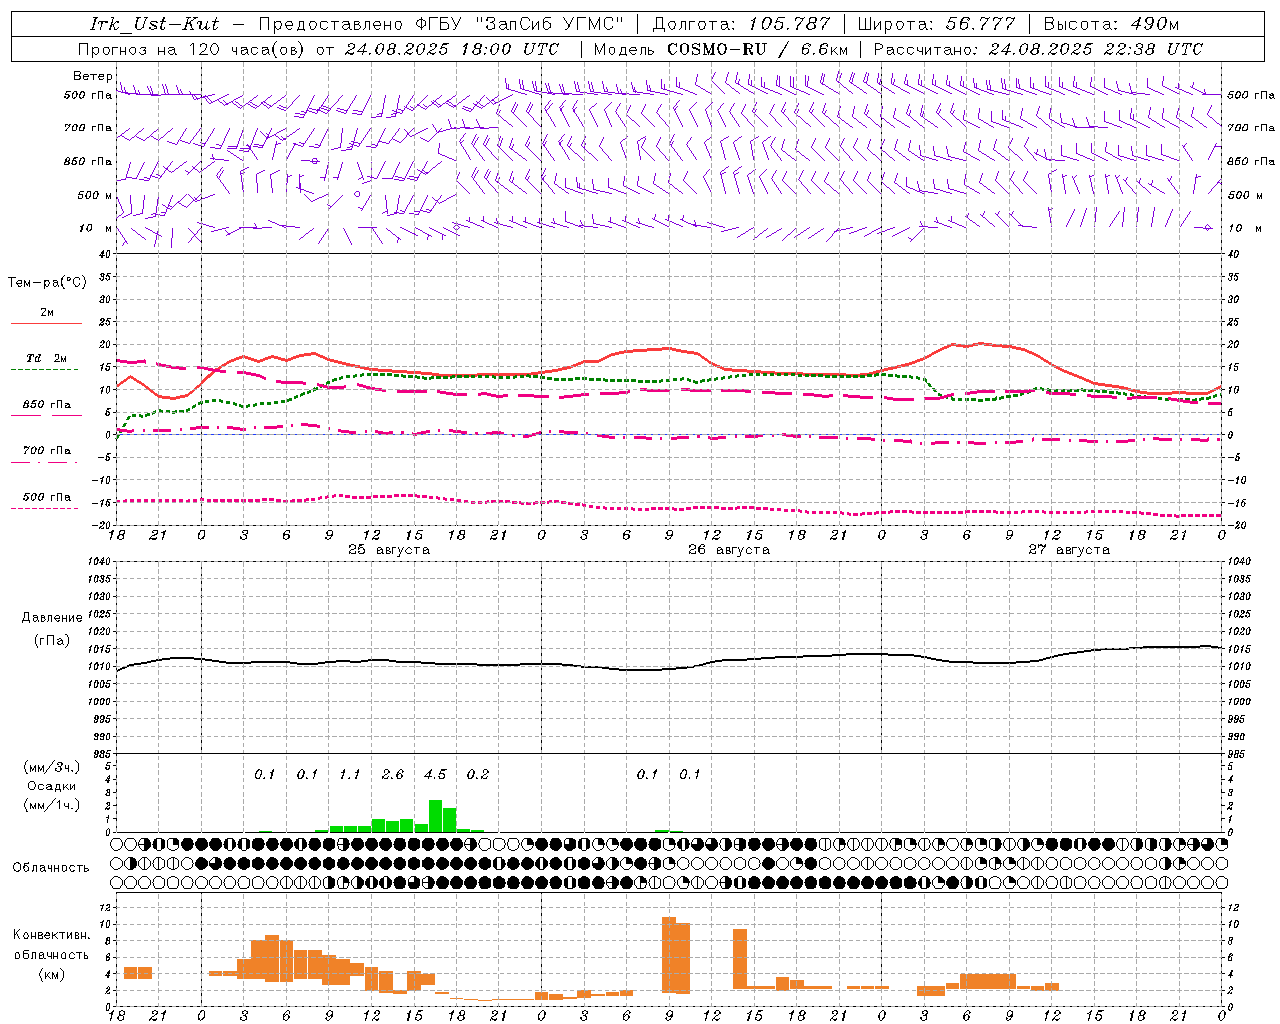Click the Тем-ра(°C) temperature label

pyautogui.click(x=47, y=282)
